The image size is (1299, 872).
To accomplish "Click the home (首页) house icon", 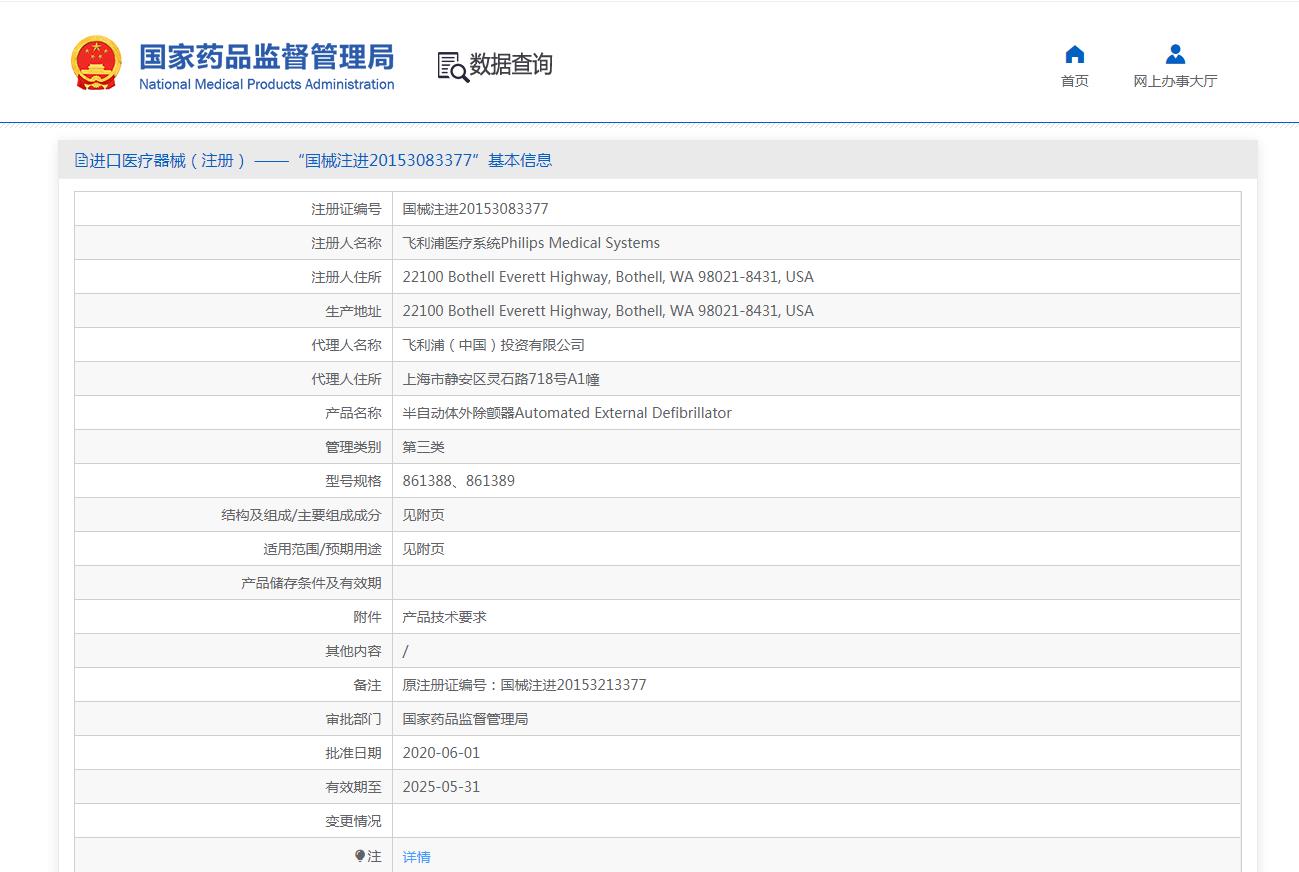I will [1075, 54].
